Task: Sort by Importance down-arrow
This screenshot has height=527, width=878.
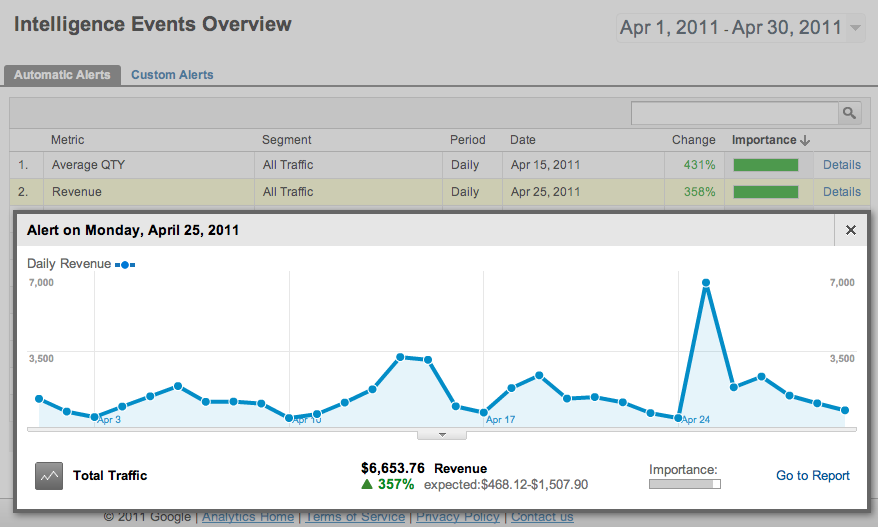Action: pyautogui.click(x=805, y=141)
